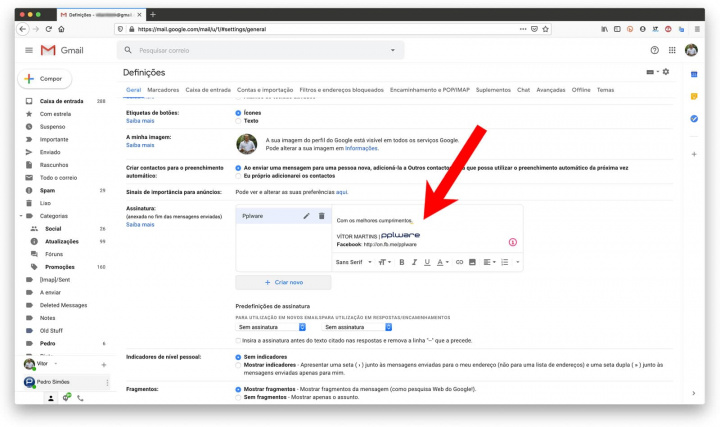
Task: Click the 'Criar novo' signature button
Action: coord(283,283)
